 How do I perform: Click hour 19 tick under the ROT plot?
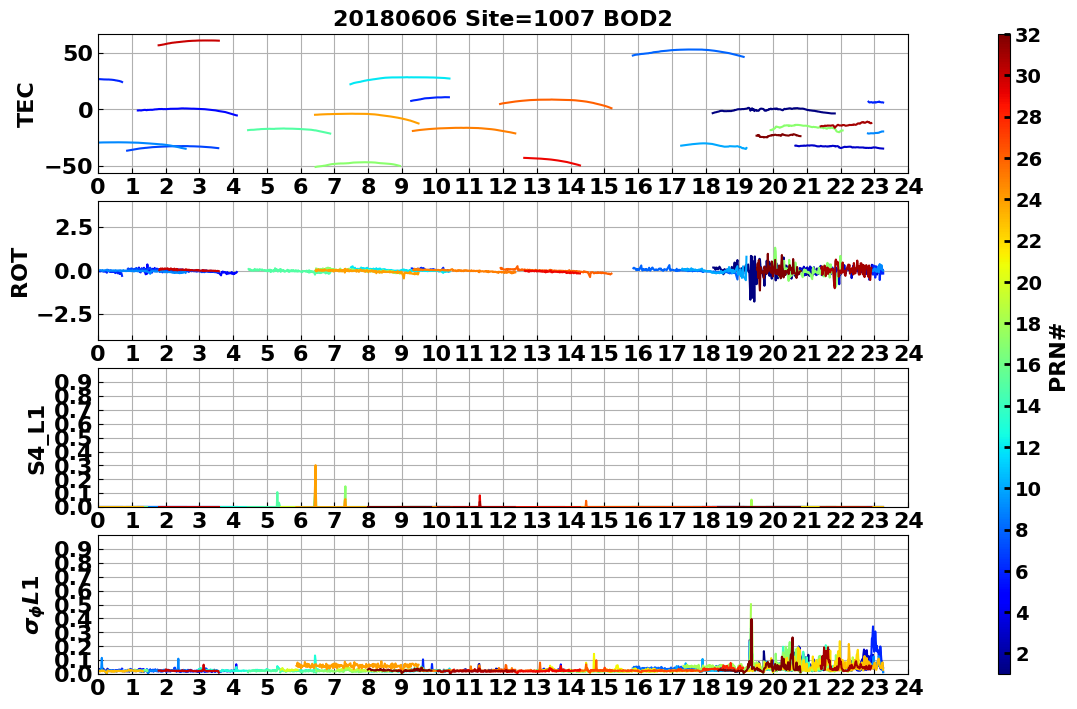[739, 353]
